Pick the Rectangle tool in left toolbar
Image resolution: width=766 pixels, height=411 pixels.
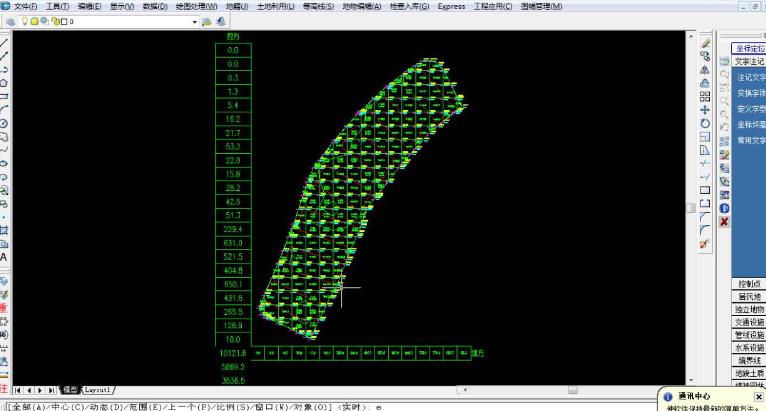[x=5, y=97]
